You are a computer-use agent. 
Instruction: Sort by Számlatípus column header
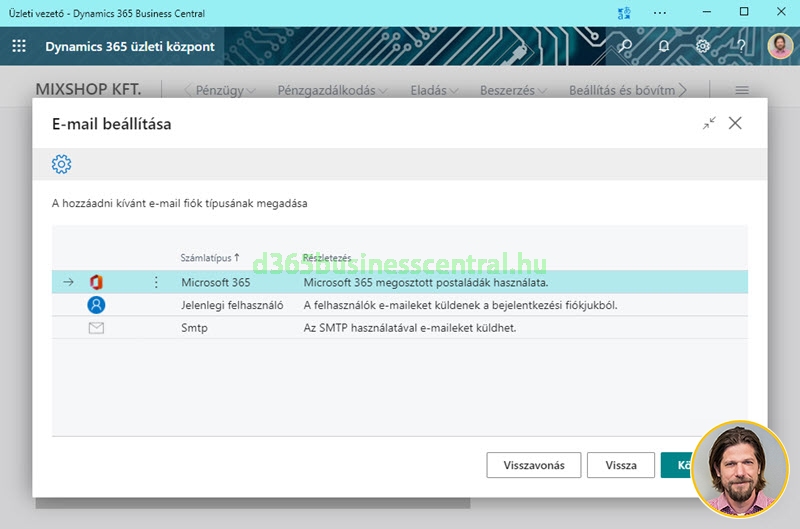pos(209,258)
